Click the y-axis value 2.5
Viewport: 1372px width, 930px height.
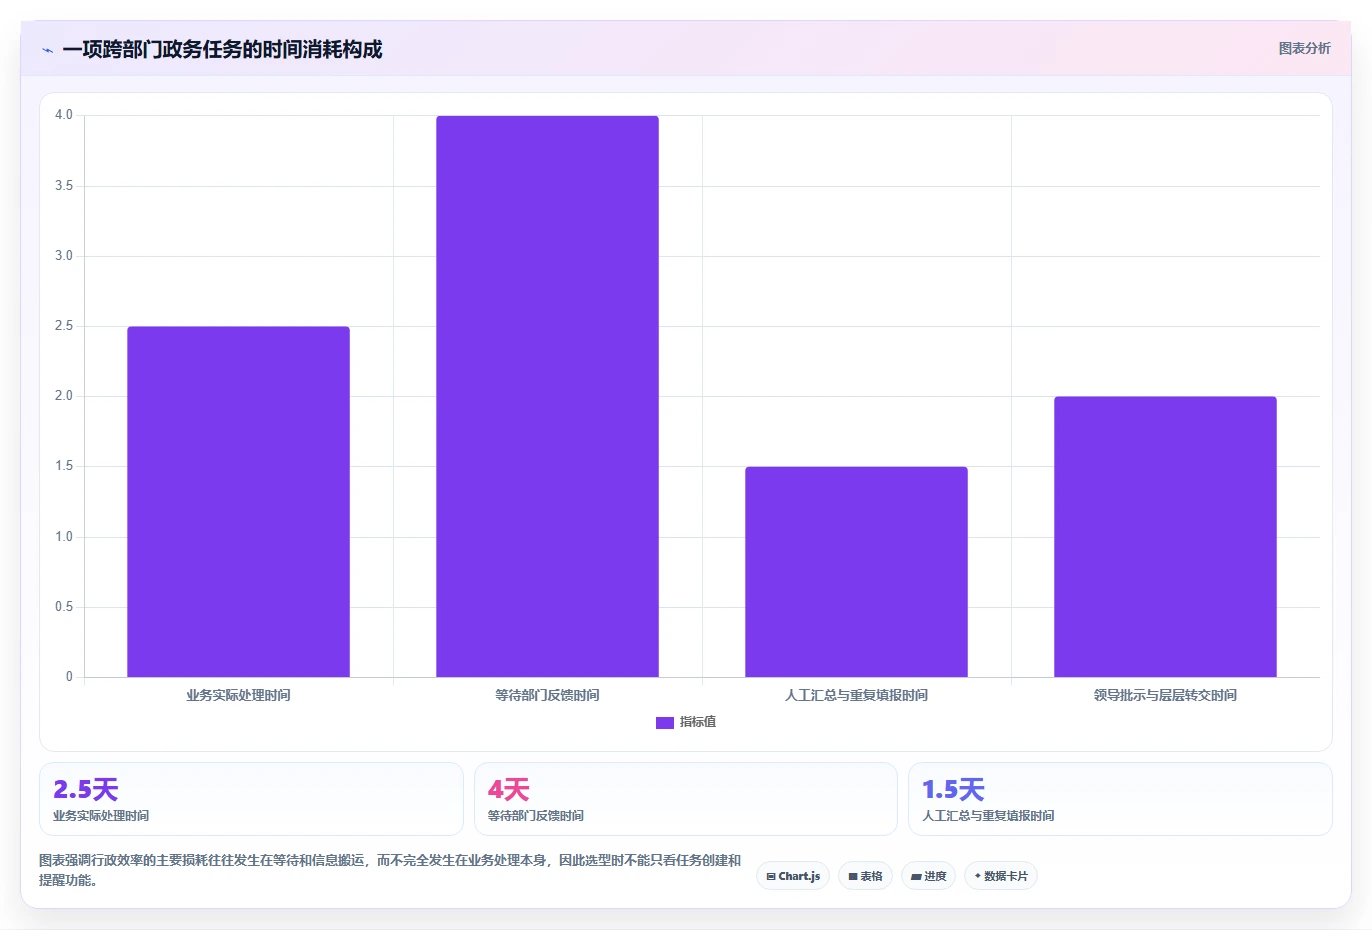point(64,326)
